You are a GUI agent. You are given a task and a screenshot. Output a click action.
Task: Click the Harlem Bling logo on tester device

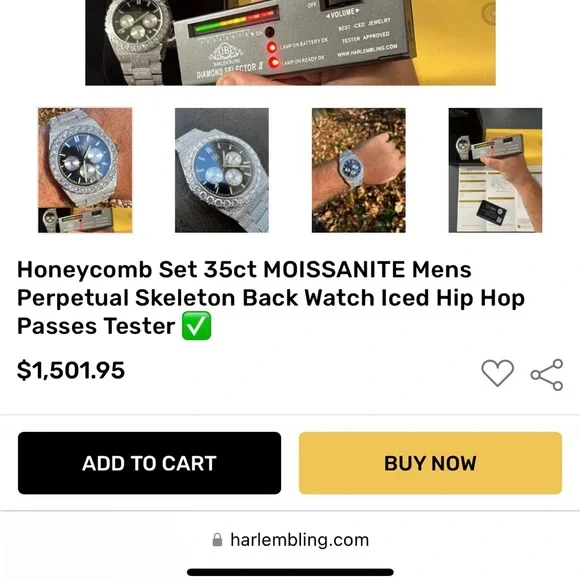[x=225, y=52]
